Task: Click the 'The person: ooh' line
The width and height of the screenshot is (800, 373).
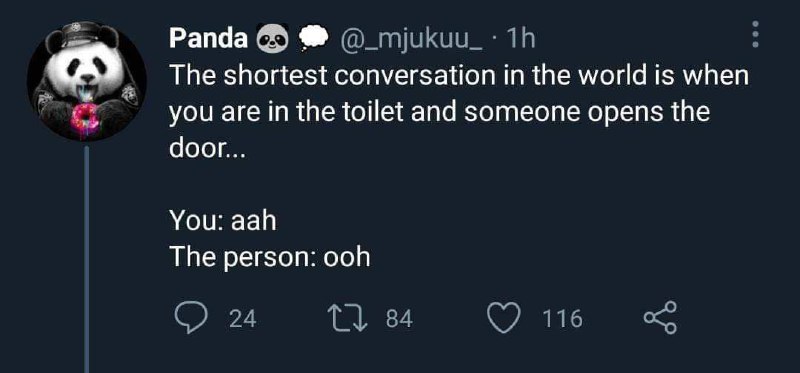Action: (270, 257)
